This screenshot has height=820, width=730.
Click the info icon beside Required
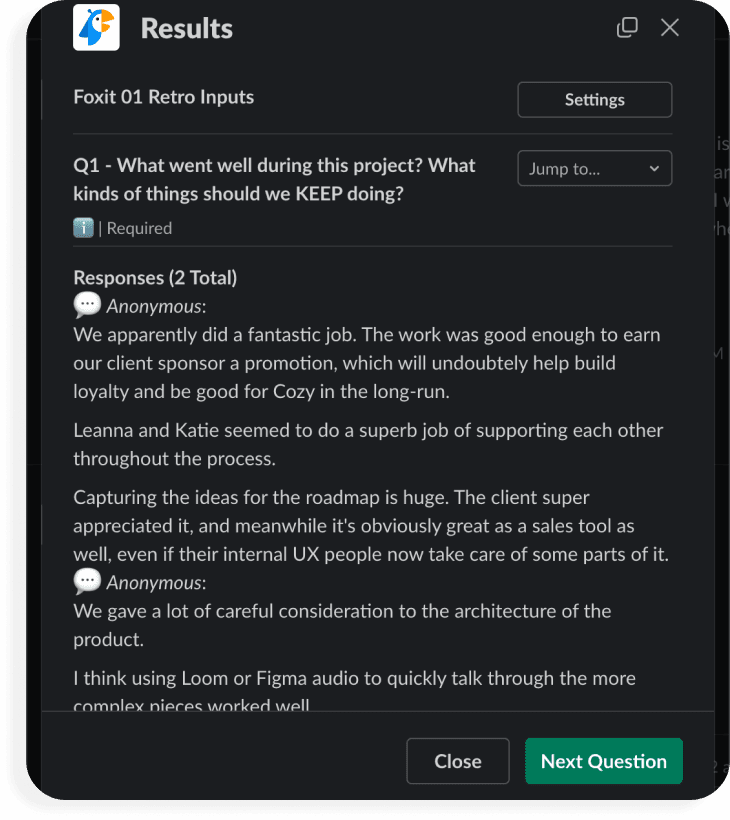pos(84,228)
